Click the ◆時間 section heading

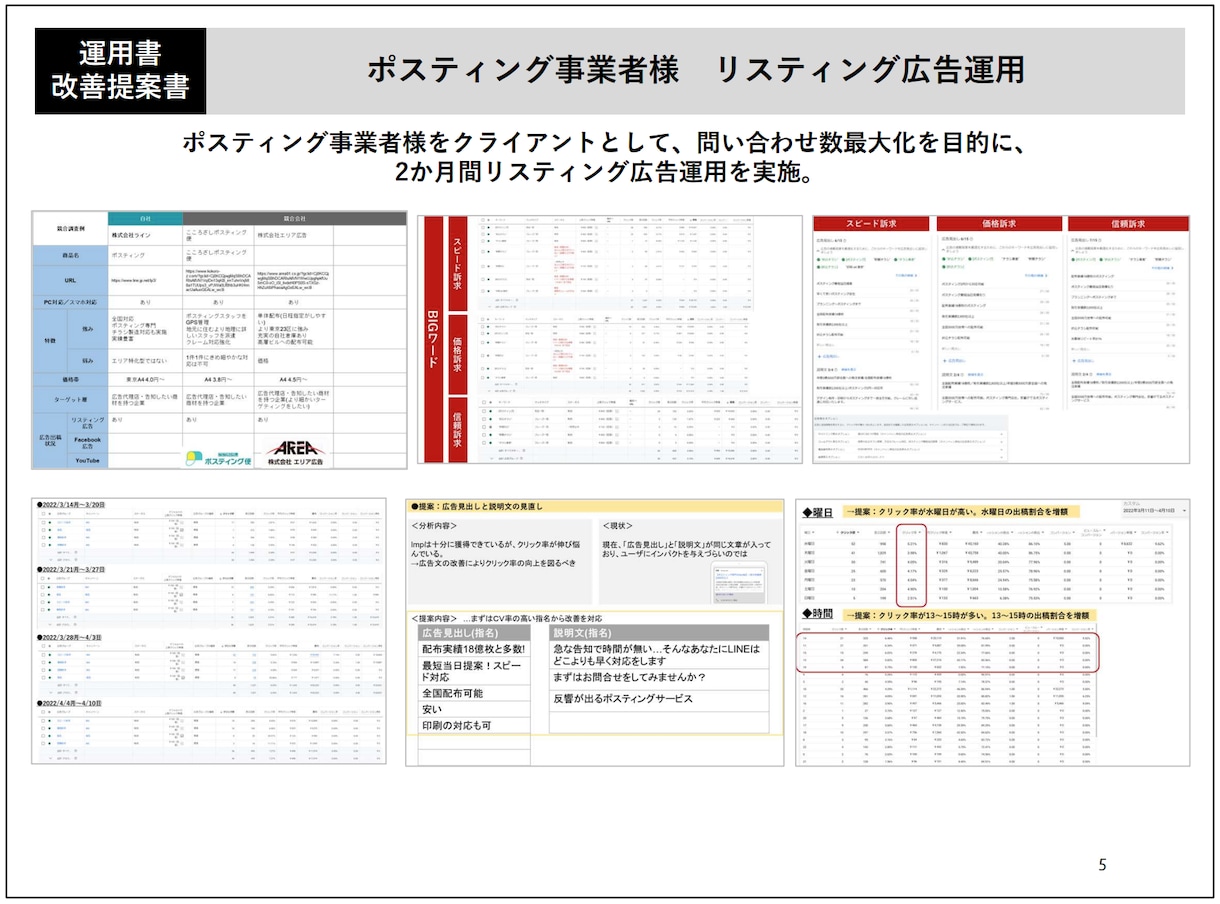tap(819, 615)
